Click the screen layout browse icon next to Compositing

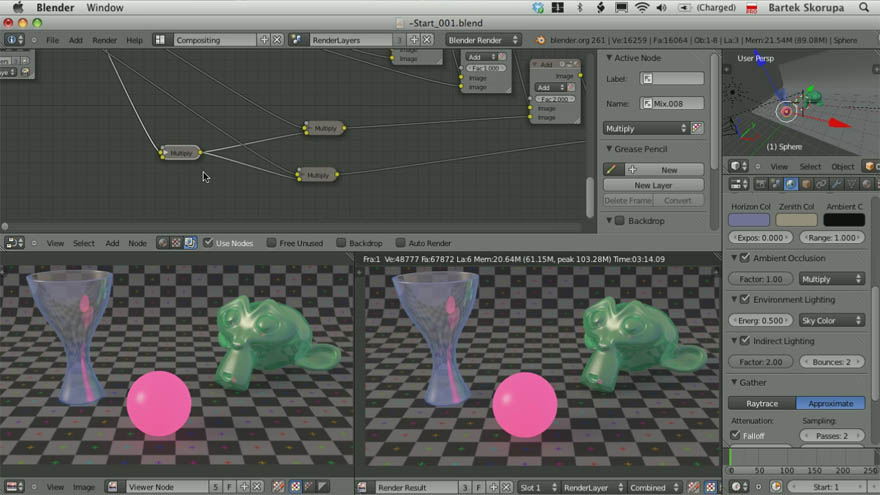160,40
